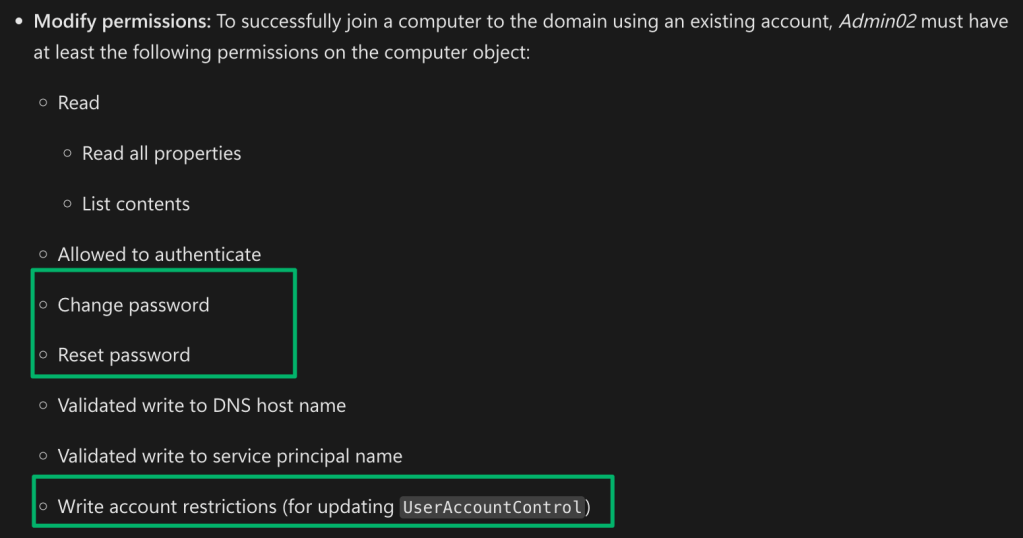
Task: Click "Validated write to service principal name"
Action: (x=230, y=456)
